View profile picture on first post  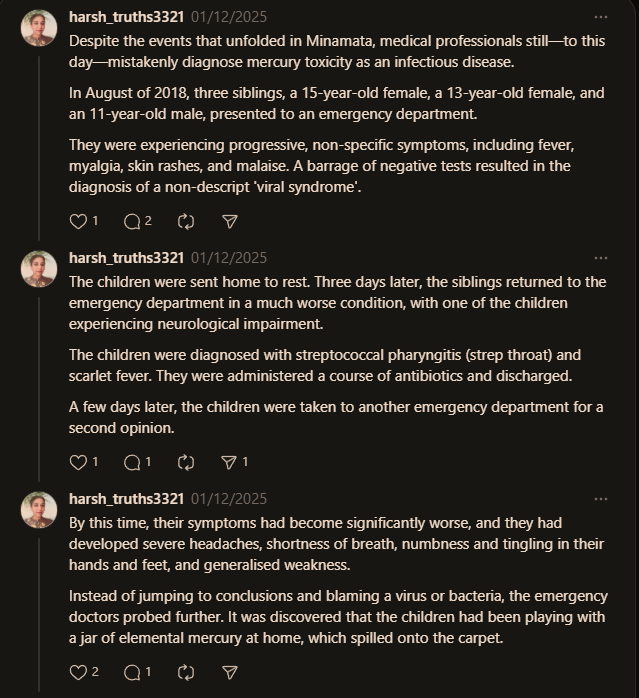(39, 28)
